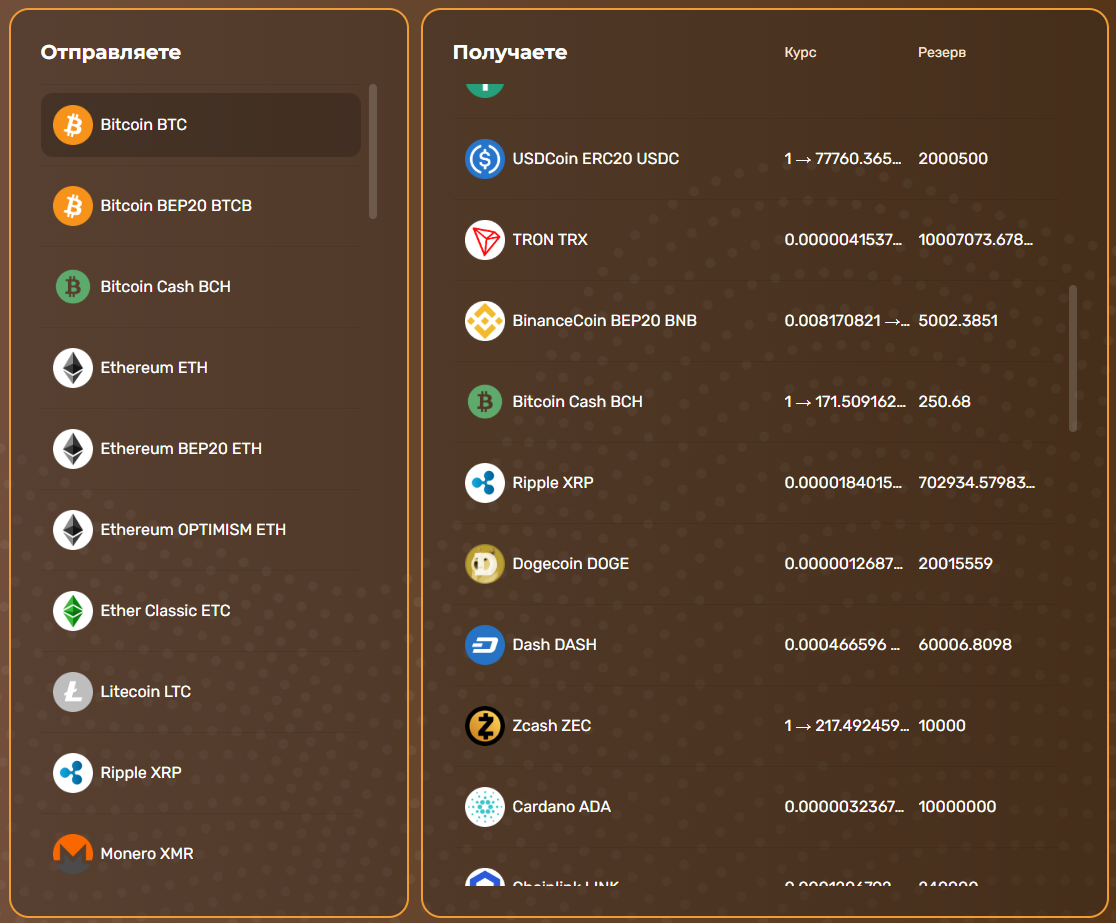Click the grey Litecoin LTC icon
This screenshot has width=1116, height=923.
click(x=73, y=692)
